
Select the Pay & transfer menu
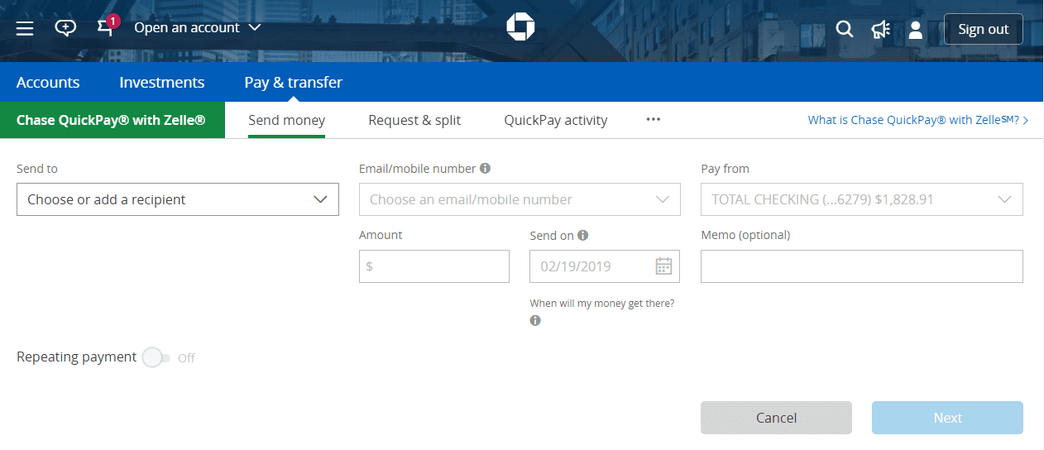(293, 83)
